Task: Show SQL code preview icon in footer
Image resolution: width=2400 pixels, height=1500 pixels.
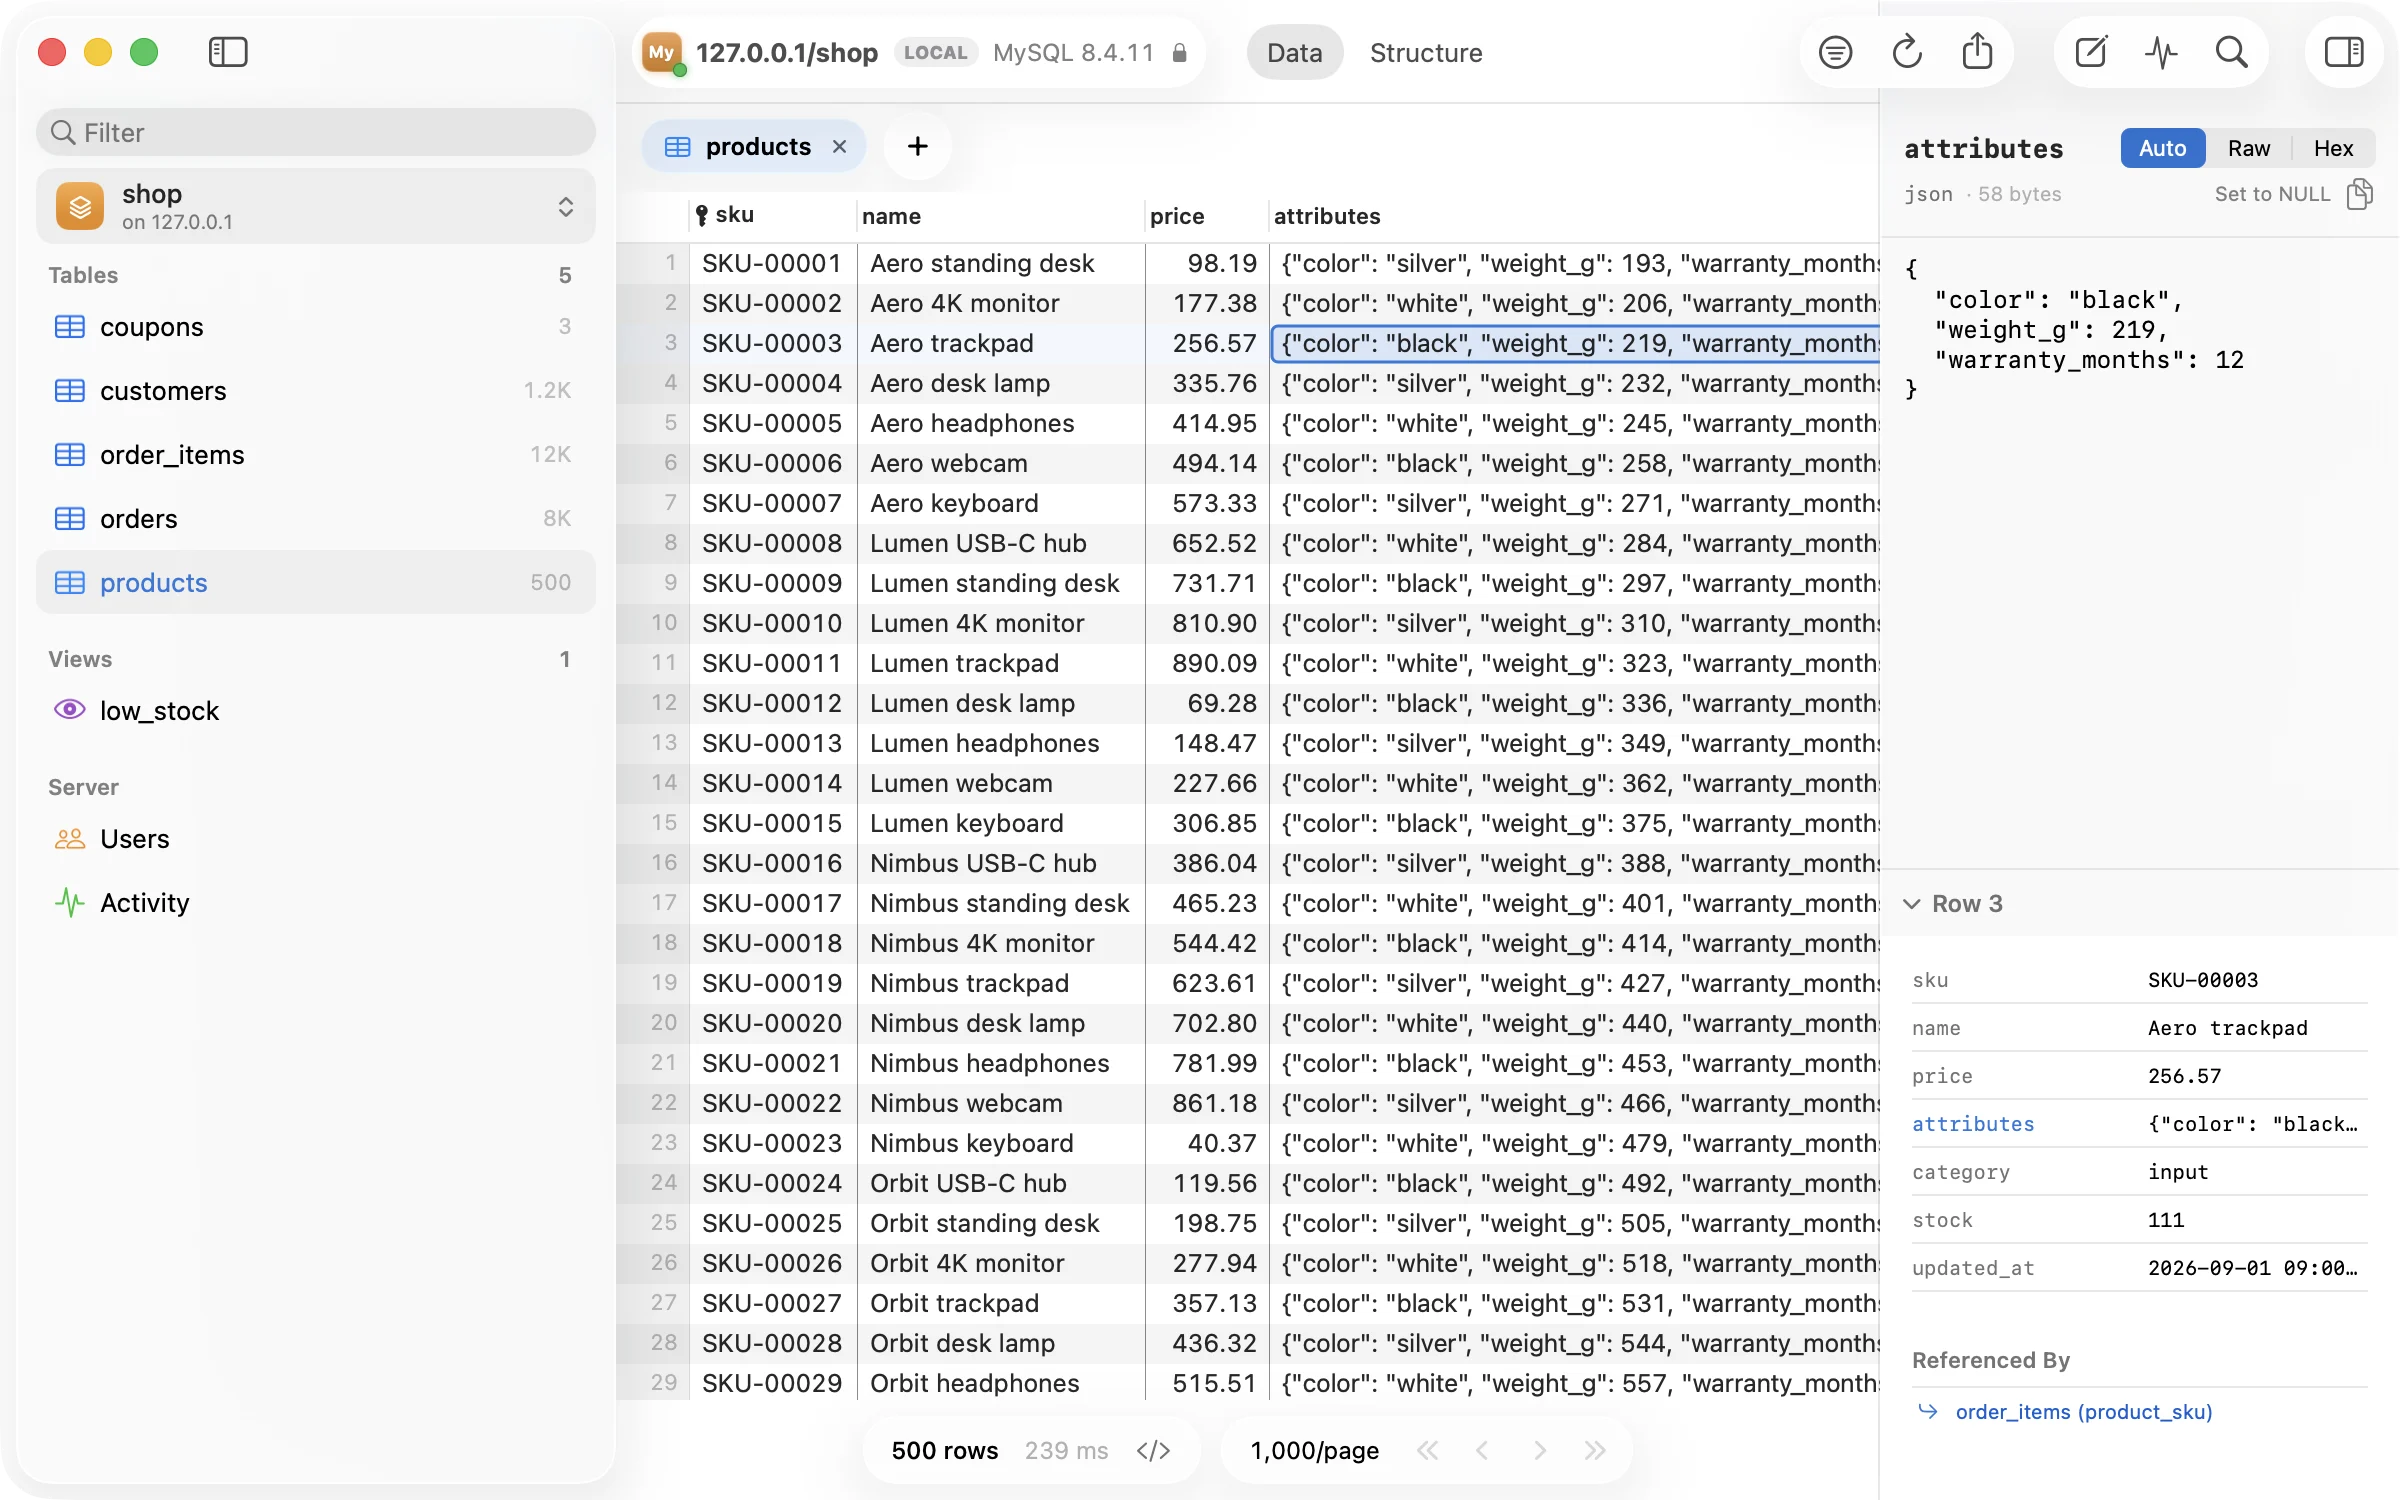Action: (x=1153, y=1450)
